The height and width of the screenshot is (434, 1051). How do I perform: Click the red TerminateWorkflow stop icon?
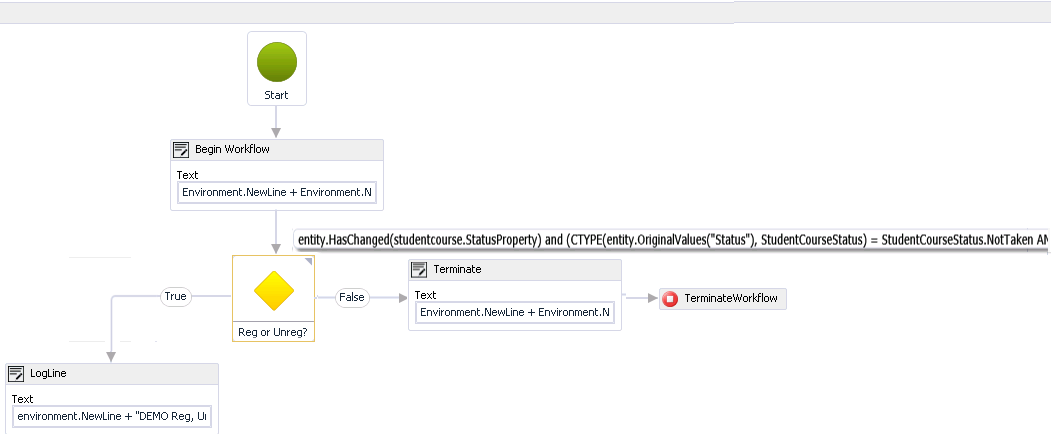(x=670, y=299)
